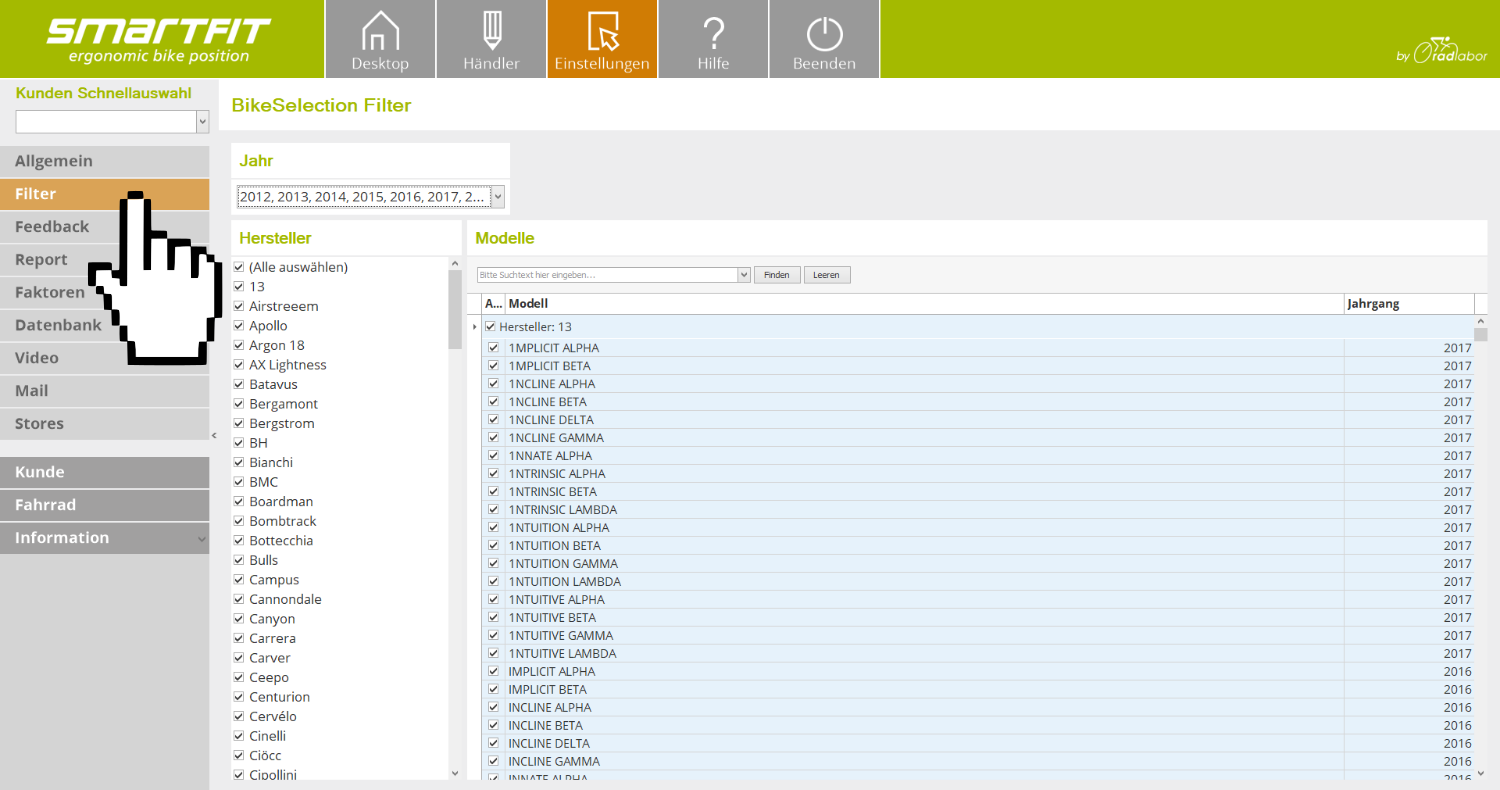
Task: Select the Bergamont manufacturer row
Action: tap(341, 404)
